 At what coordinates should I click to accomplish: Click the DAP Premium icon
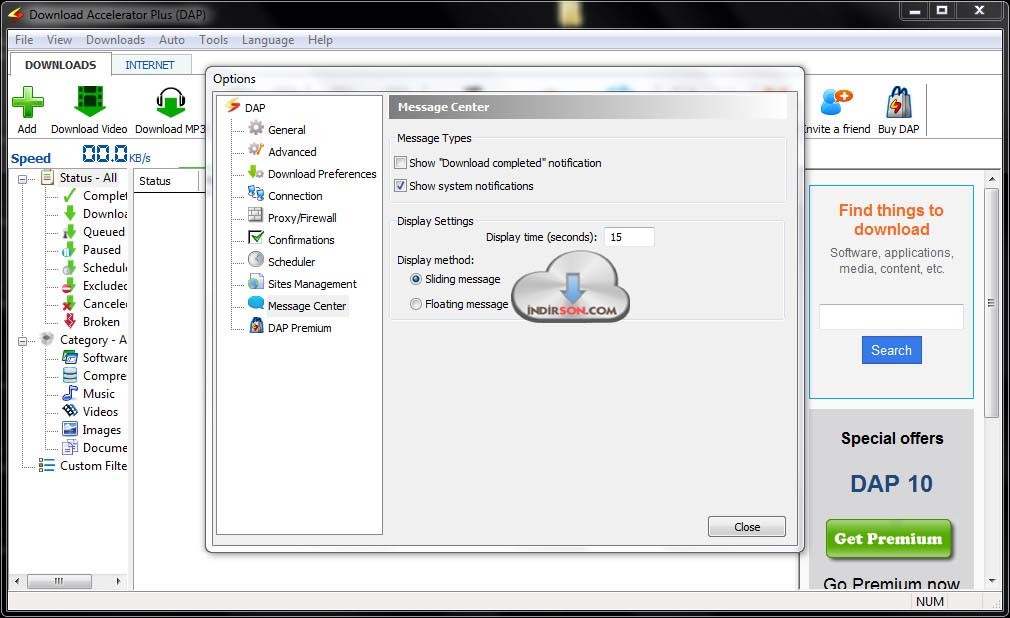click(x=256, y=326)
